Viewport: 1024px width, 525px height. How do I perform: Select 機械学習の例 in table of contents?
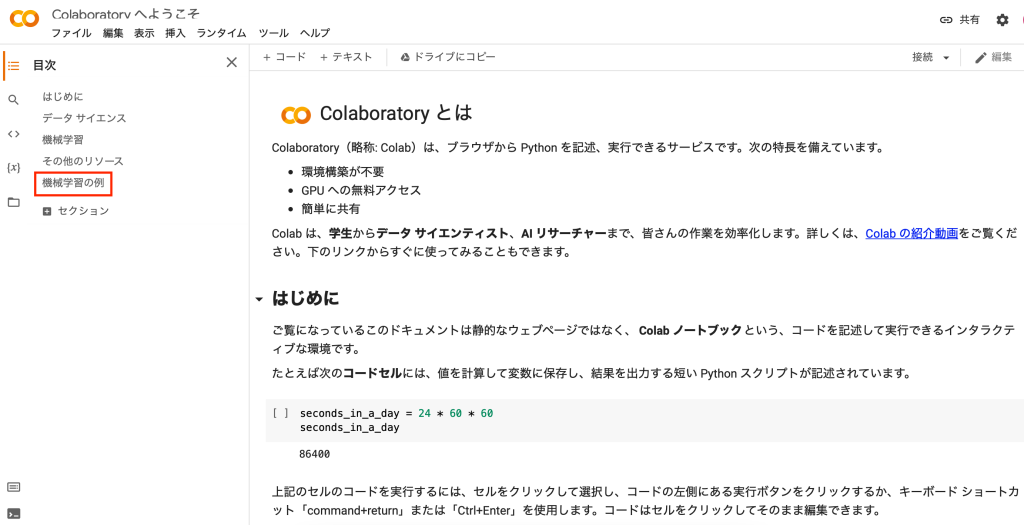73,183
